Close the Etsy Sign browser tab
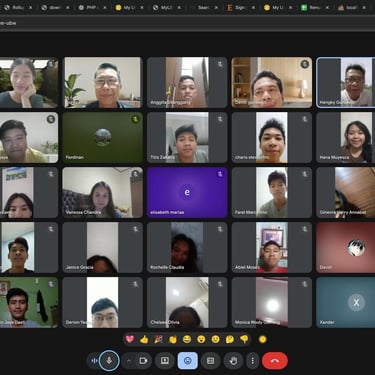The image size is (375, 375). [x=253, y=7]
